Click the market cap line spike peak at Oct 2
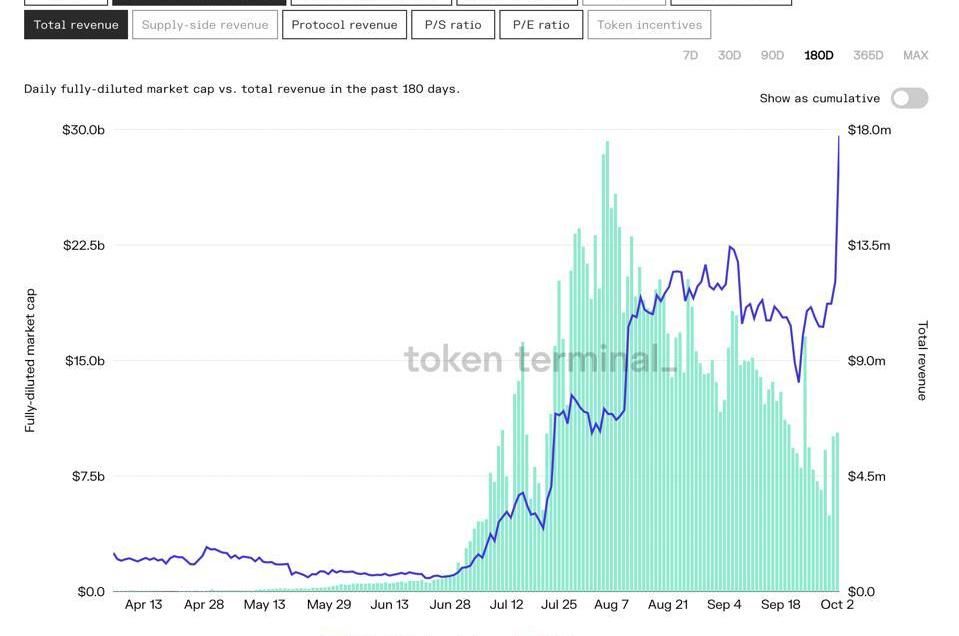Screen dimensions: 959x636 point(838,137)
